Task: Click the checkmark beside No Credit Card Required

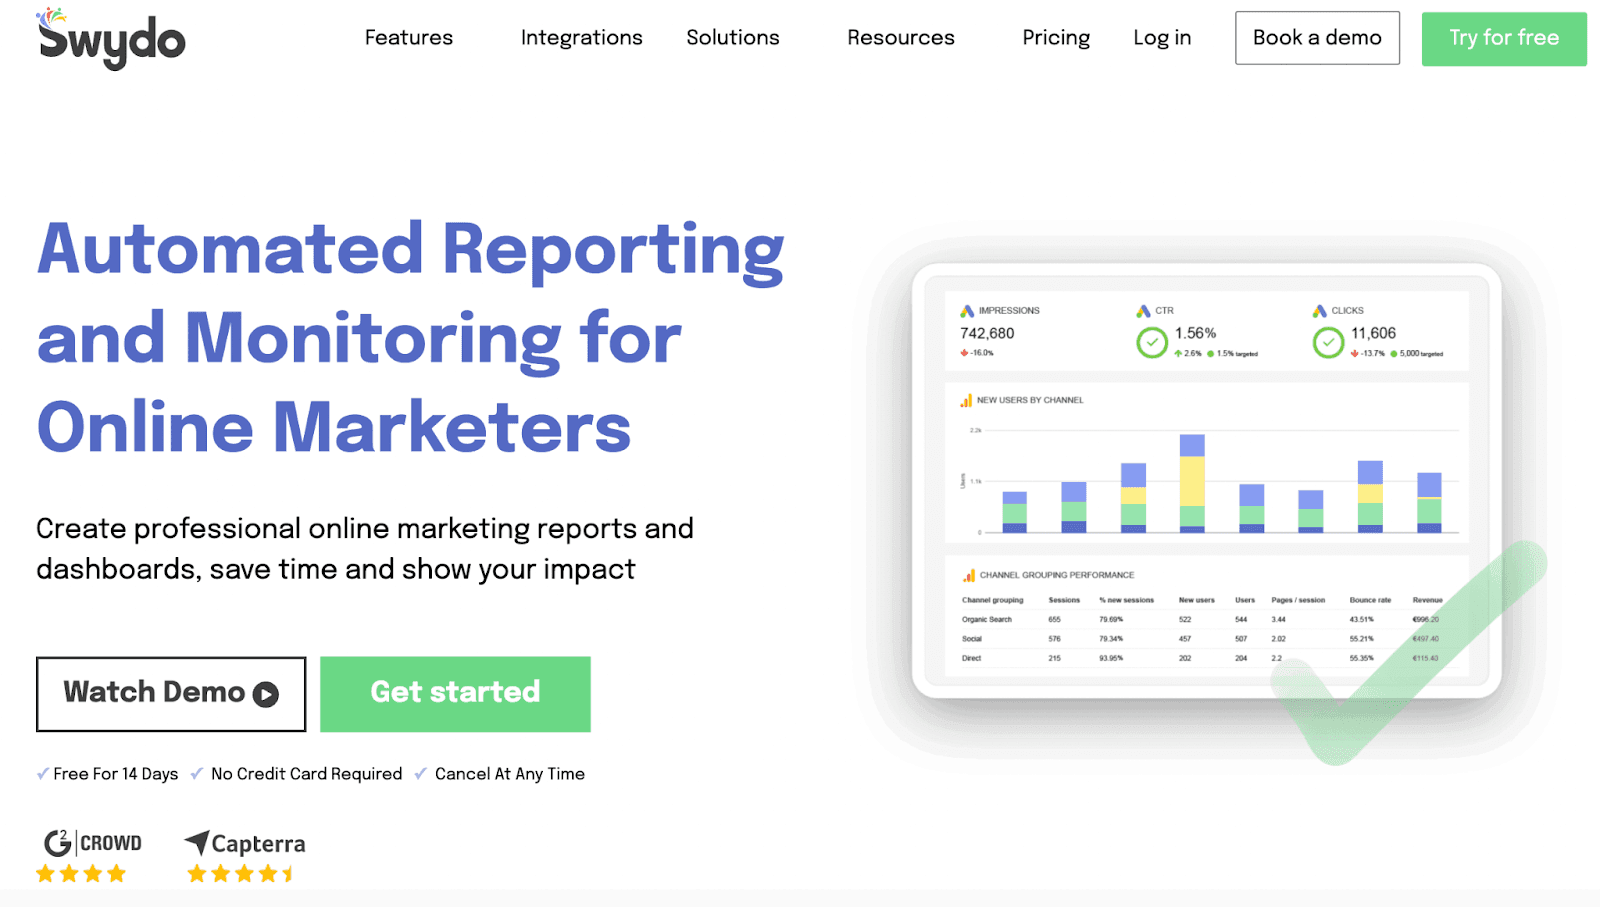Action: 197,773
